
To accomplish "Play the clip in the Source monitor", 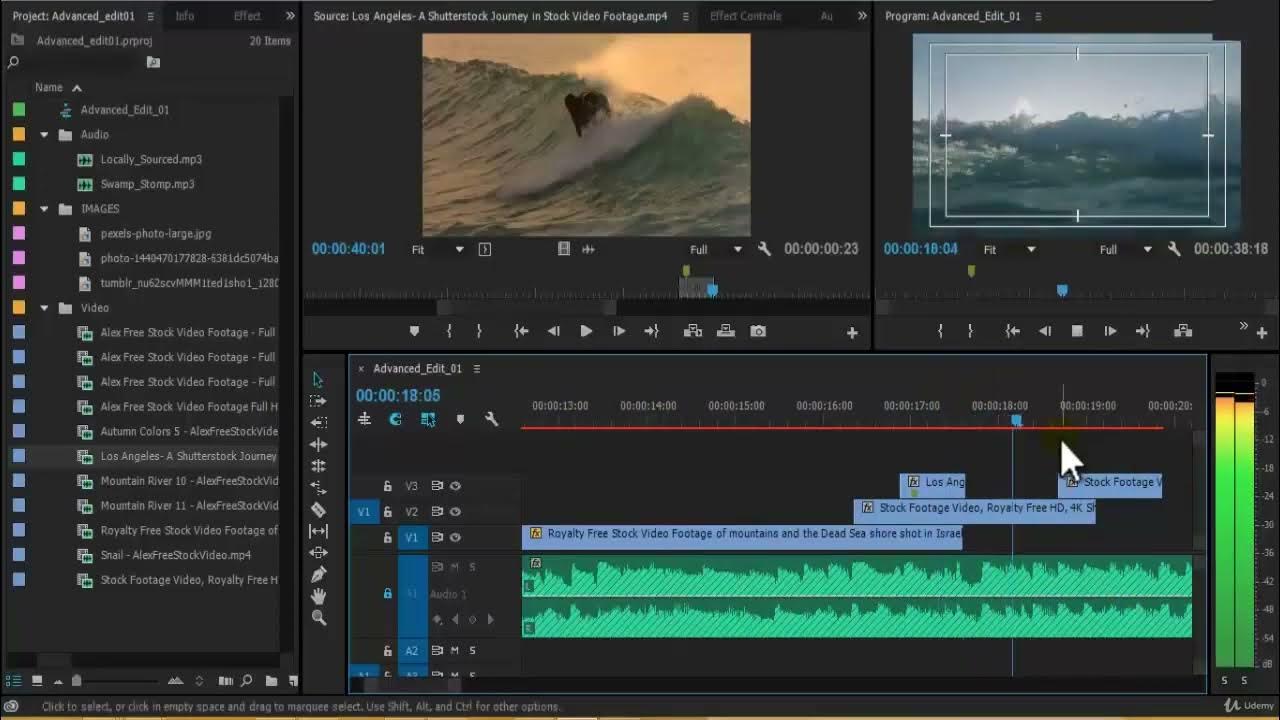I will 586,331.
